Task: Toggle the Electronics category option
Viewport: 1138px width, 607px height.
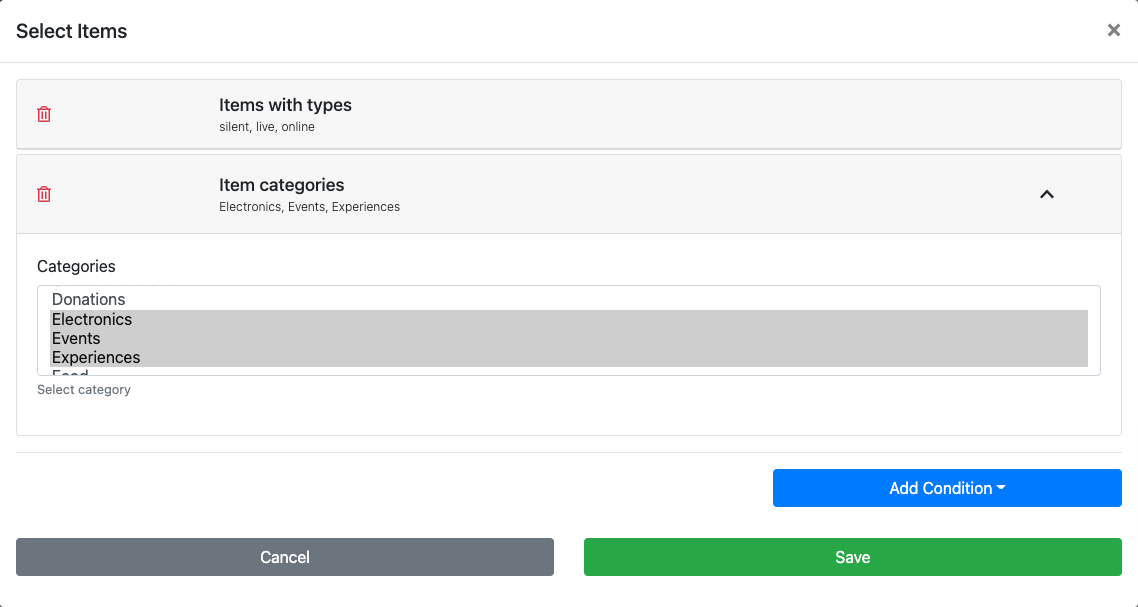Action: pyautogui.click(x=92, y=320)
